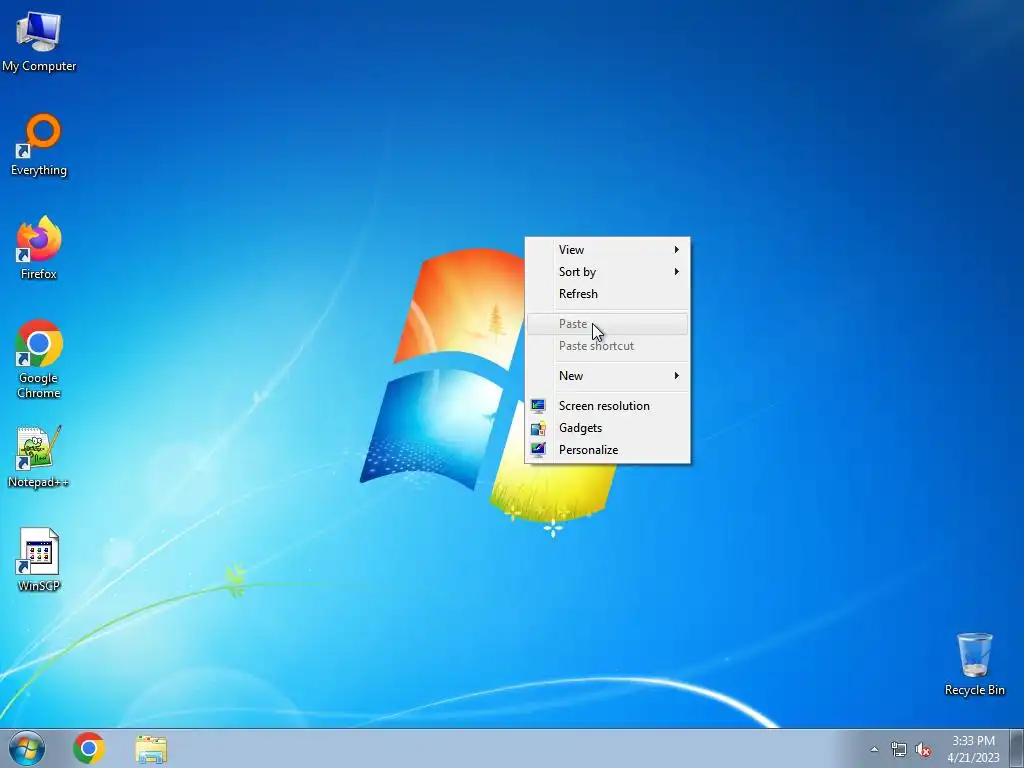The height and width of the screenshot is (768, 1024).
Task: Choose Refresh in the context menu
Action: click(x=607, y=294)
